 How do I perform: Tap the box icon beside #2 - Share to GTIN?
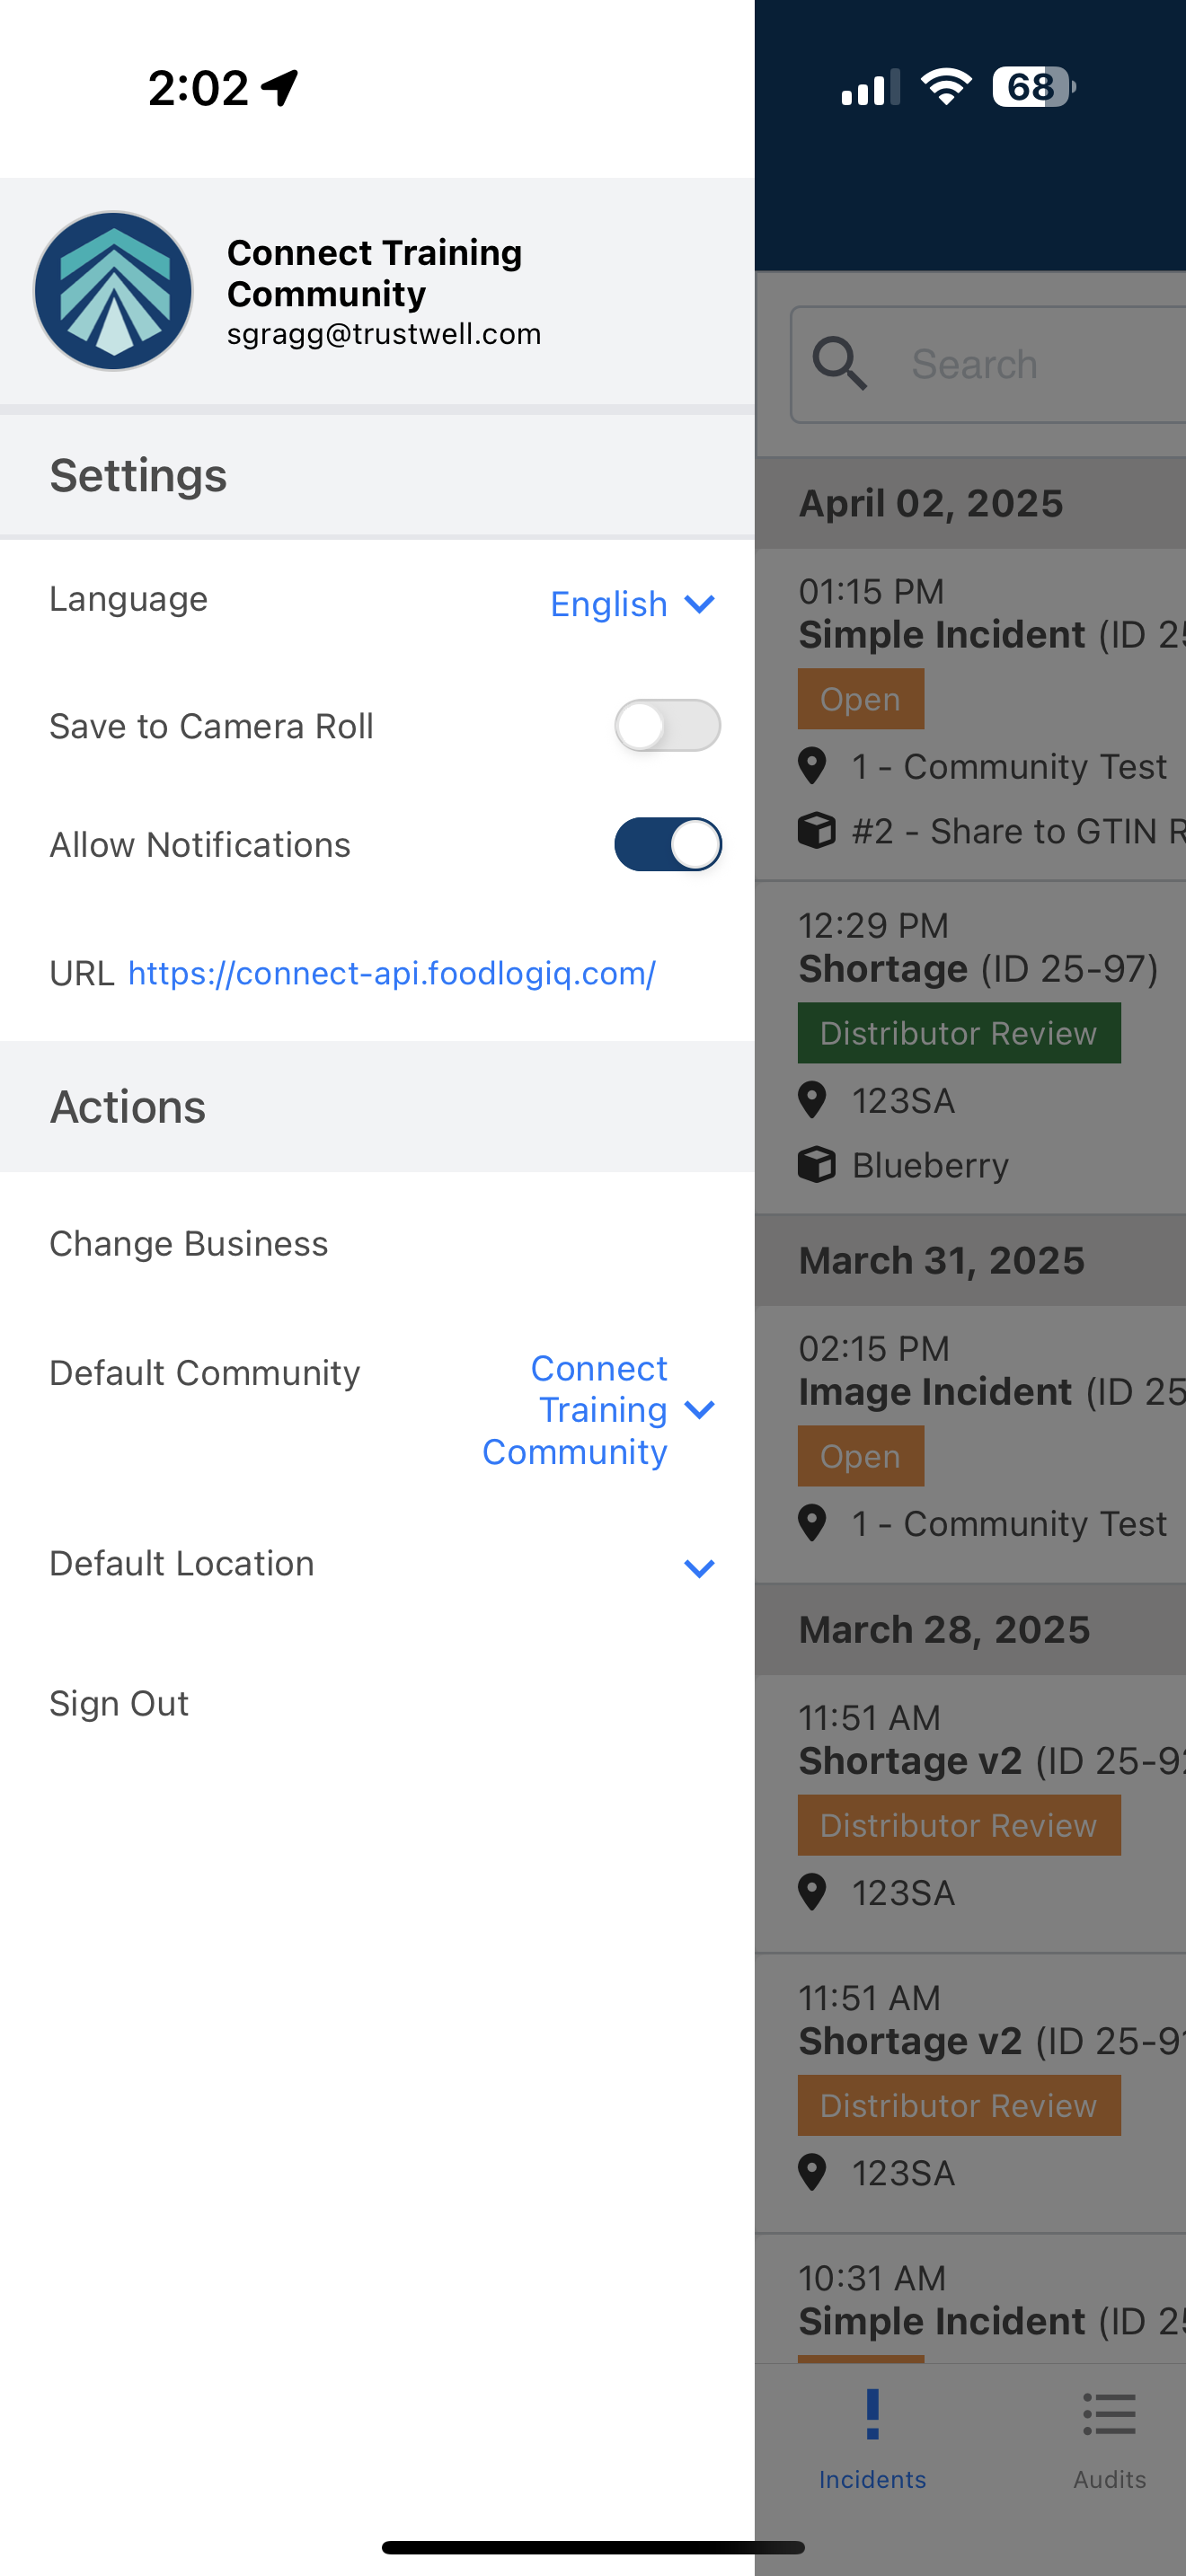pos(816,830)
